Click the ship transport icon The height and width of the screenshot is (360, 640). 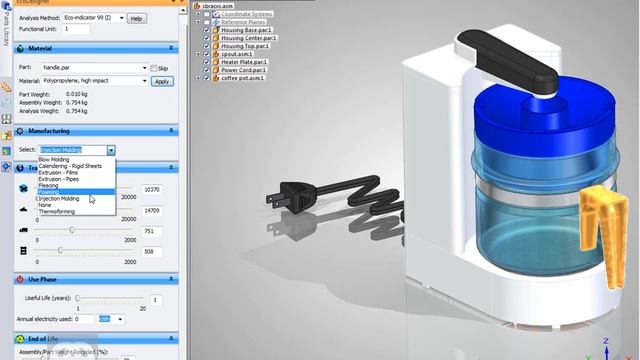click(24, 209)
